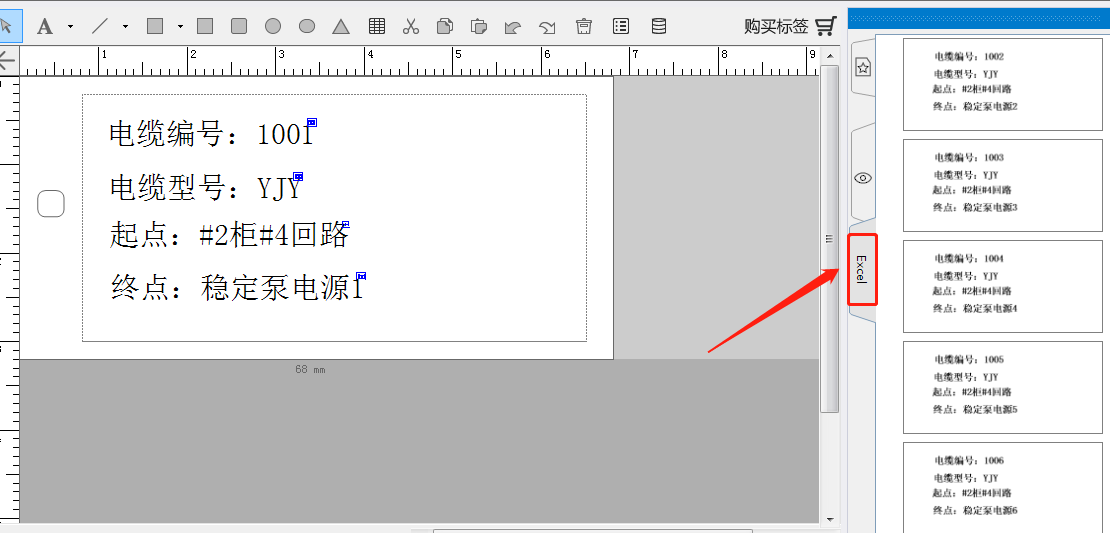The width and height of the screenshot is (1110, 533).
Task: Click the 购买标签 buy labels link
Action: 776,27
